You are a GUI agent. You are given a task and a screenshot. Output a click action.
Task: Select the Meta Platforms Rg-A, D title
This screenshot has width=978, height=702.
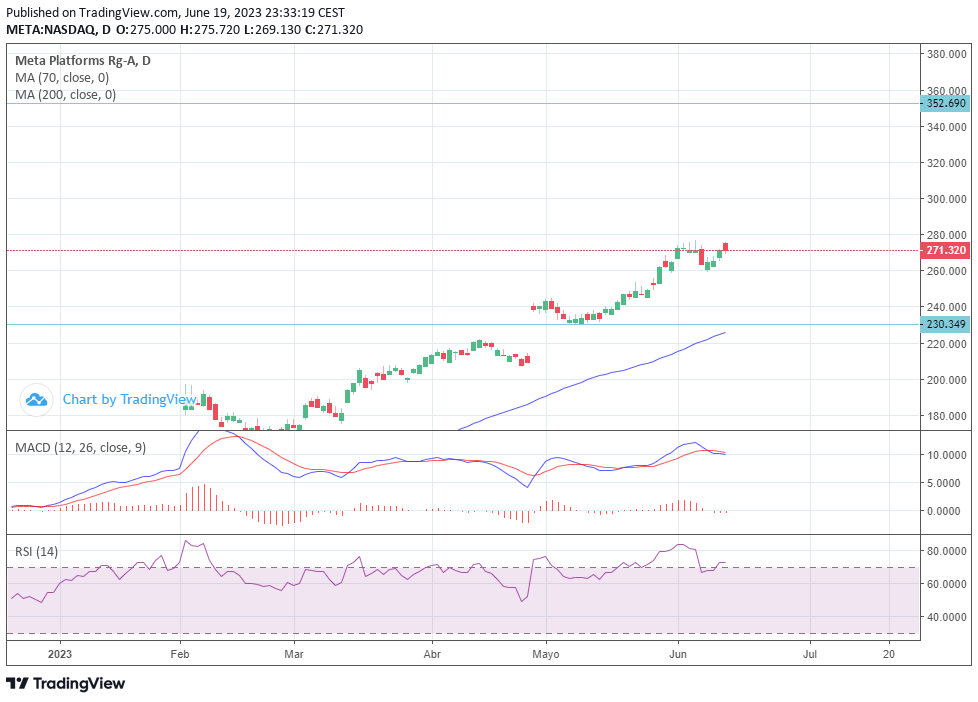[83, 61]
